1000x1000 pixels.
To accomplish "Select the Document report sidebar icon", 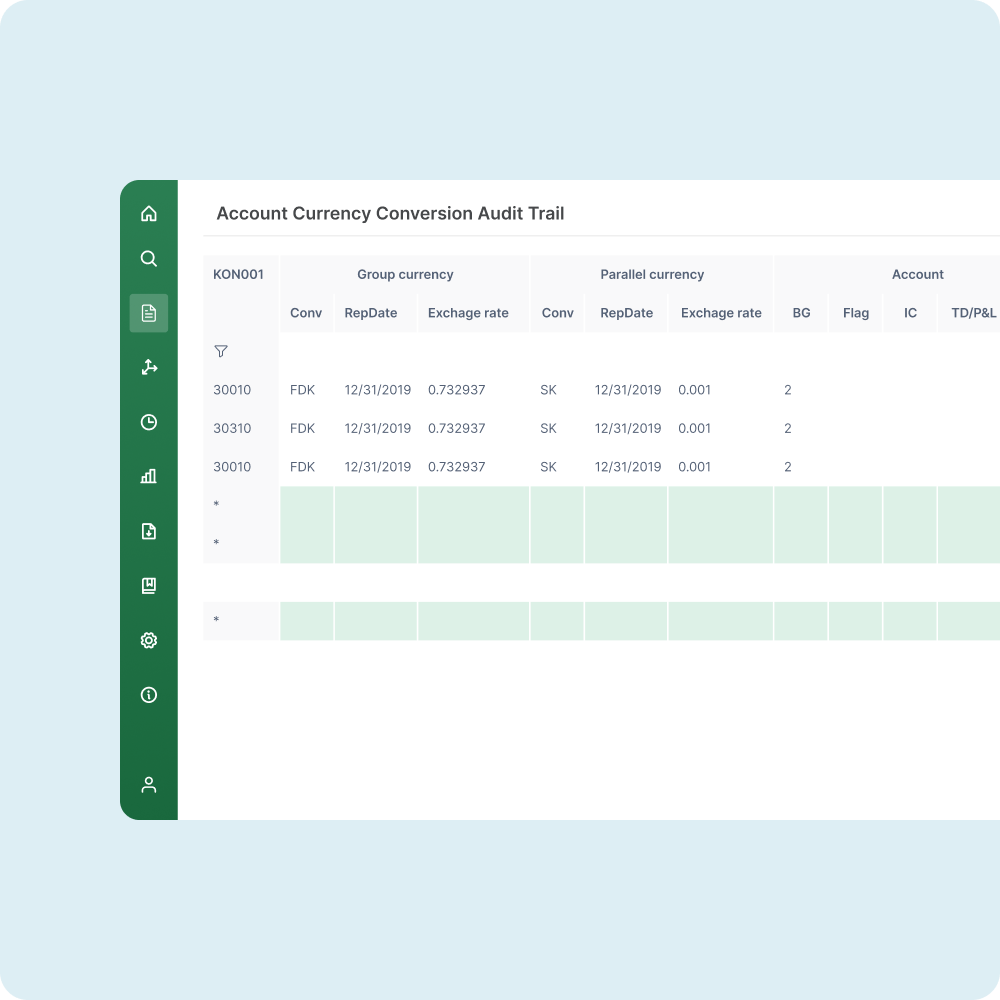I will click(x=149, y=313).
